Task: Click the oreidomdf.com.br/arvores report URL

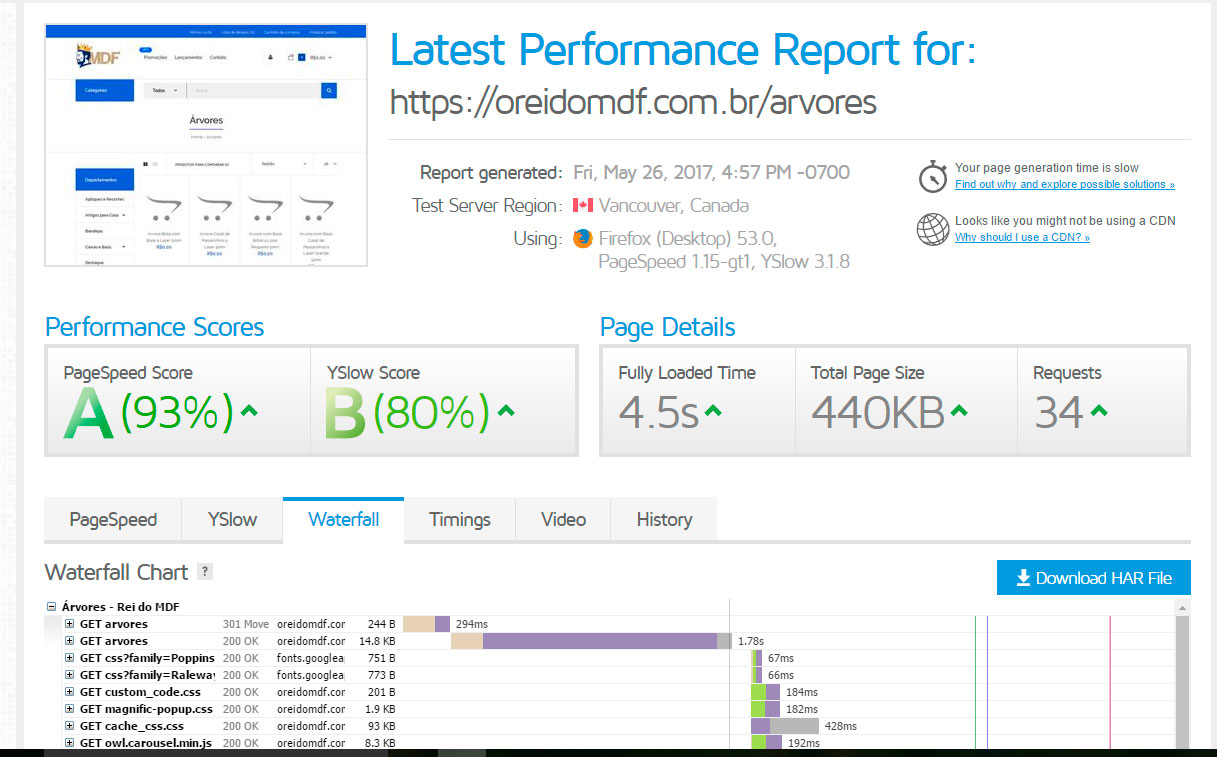Action: coord(633,102)
